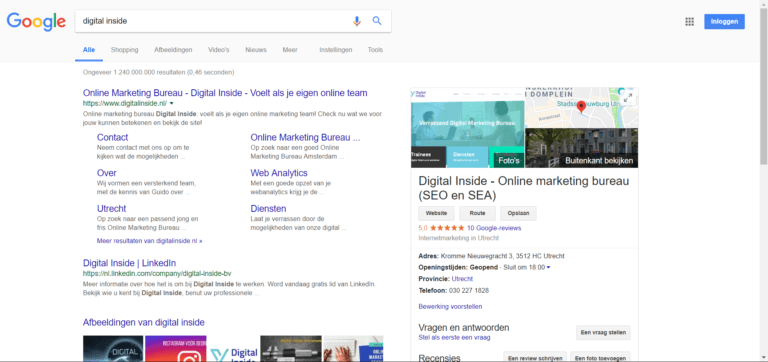This screenshot has width=768, height=362.
Task: Switch to the Nieuws tab
Action: [x=256, y=50]
